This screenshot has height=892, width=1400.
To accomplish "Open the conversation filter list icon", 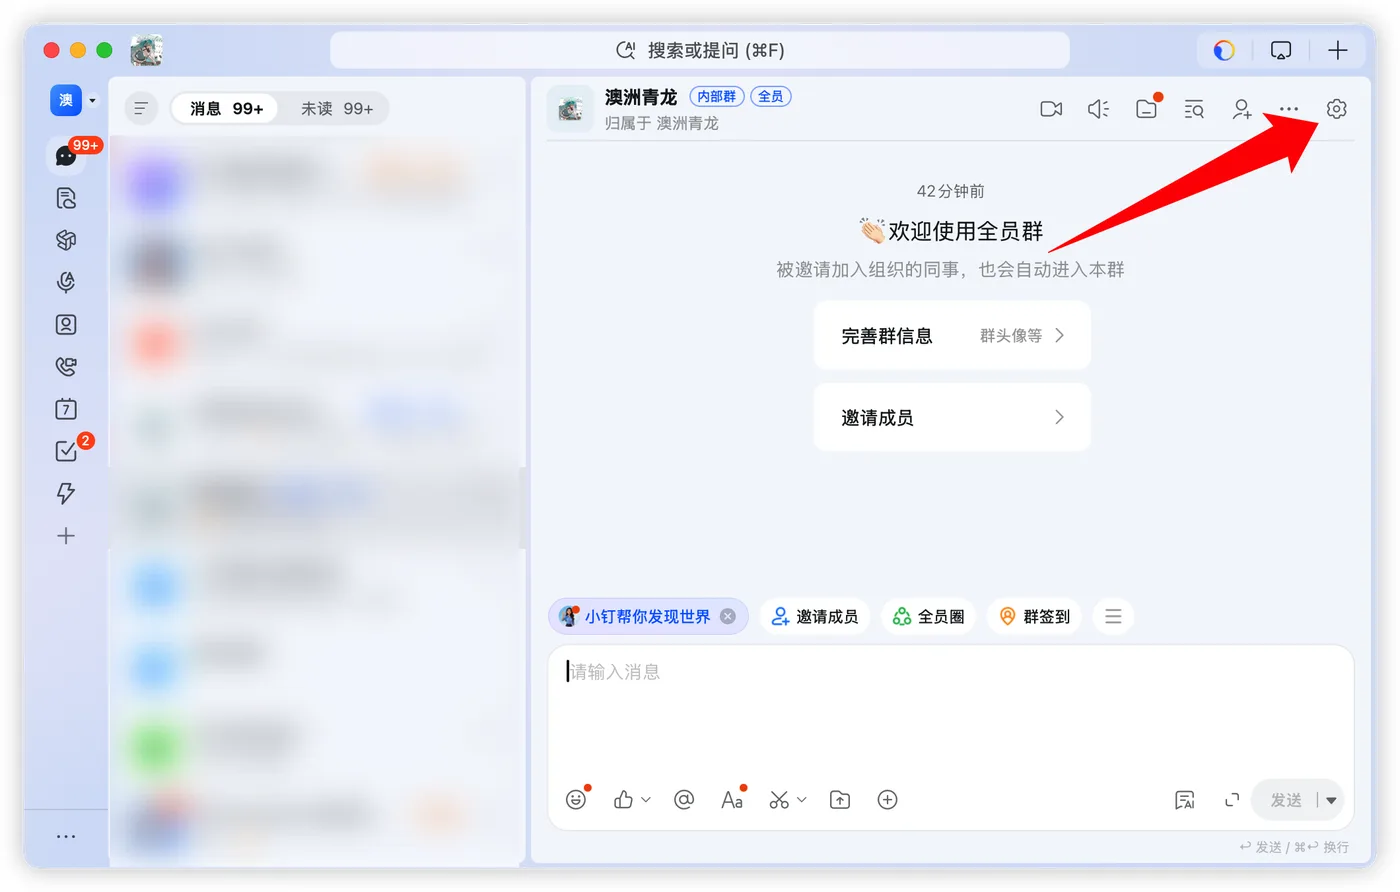I will tap(141, 108).
